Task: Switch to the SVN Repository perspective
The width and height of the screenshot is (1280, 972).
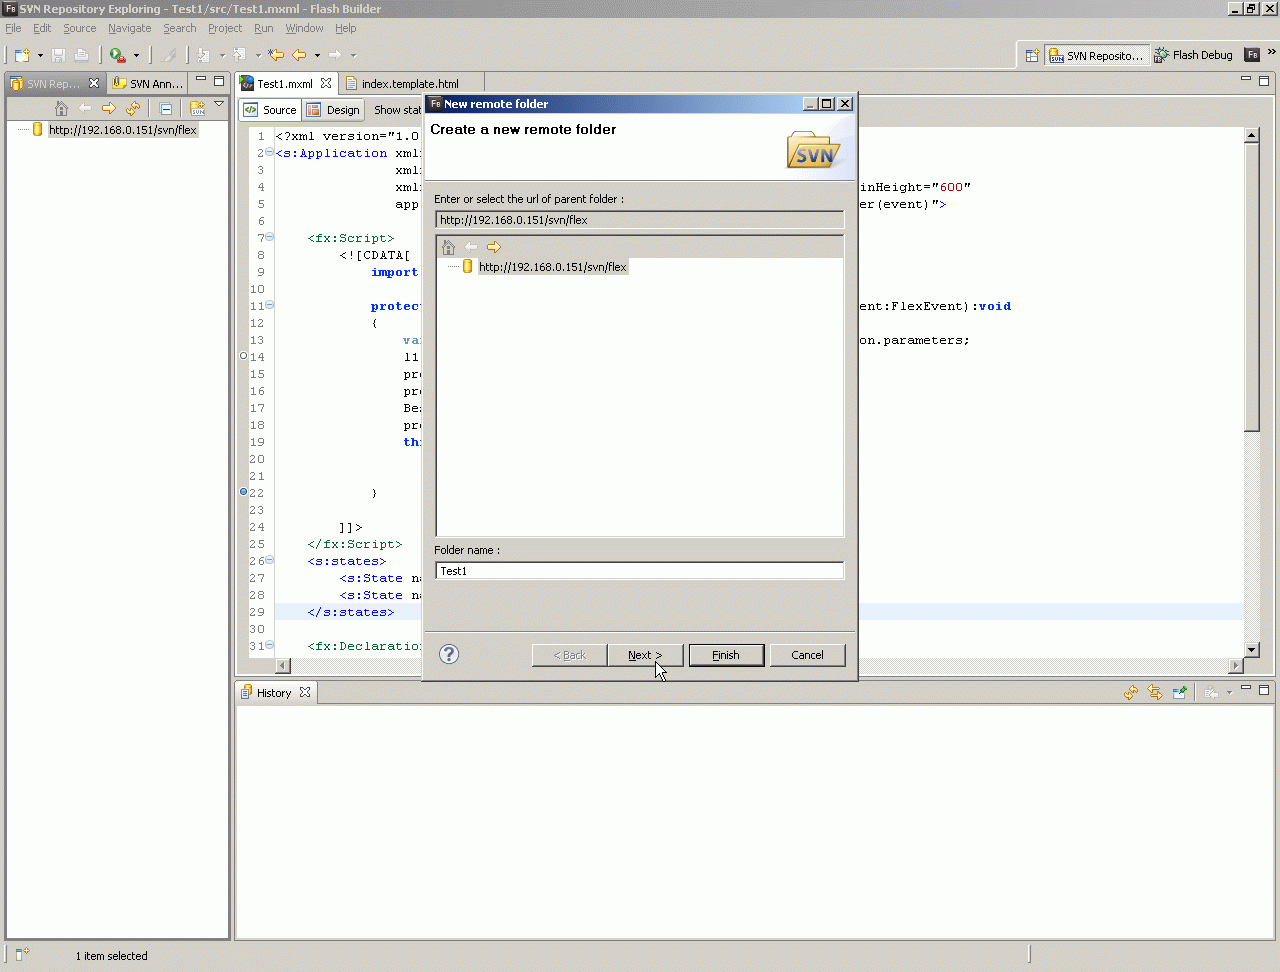Action: pos(1096,55)
